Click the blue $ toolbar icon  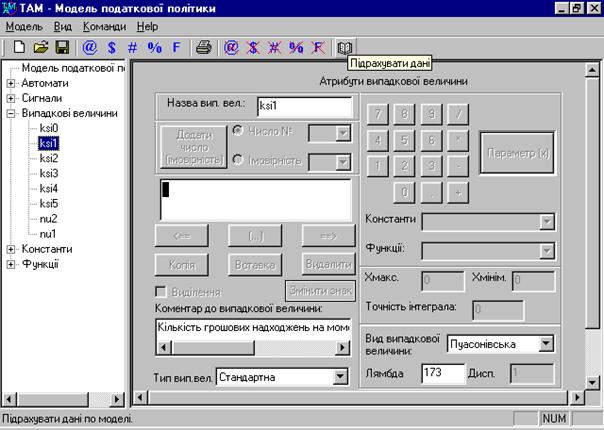coord(111,47)
